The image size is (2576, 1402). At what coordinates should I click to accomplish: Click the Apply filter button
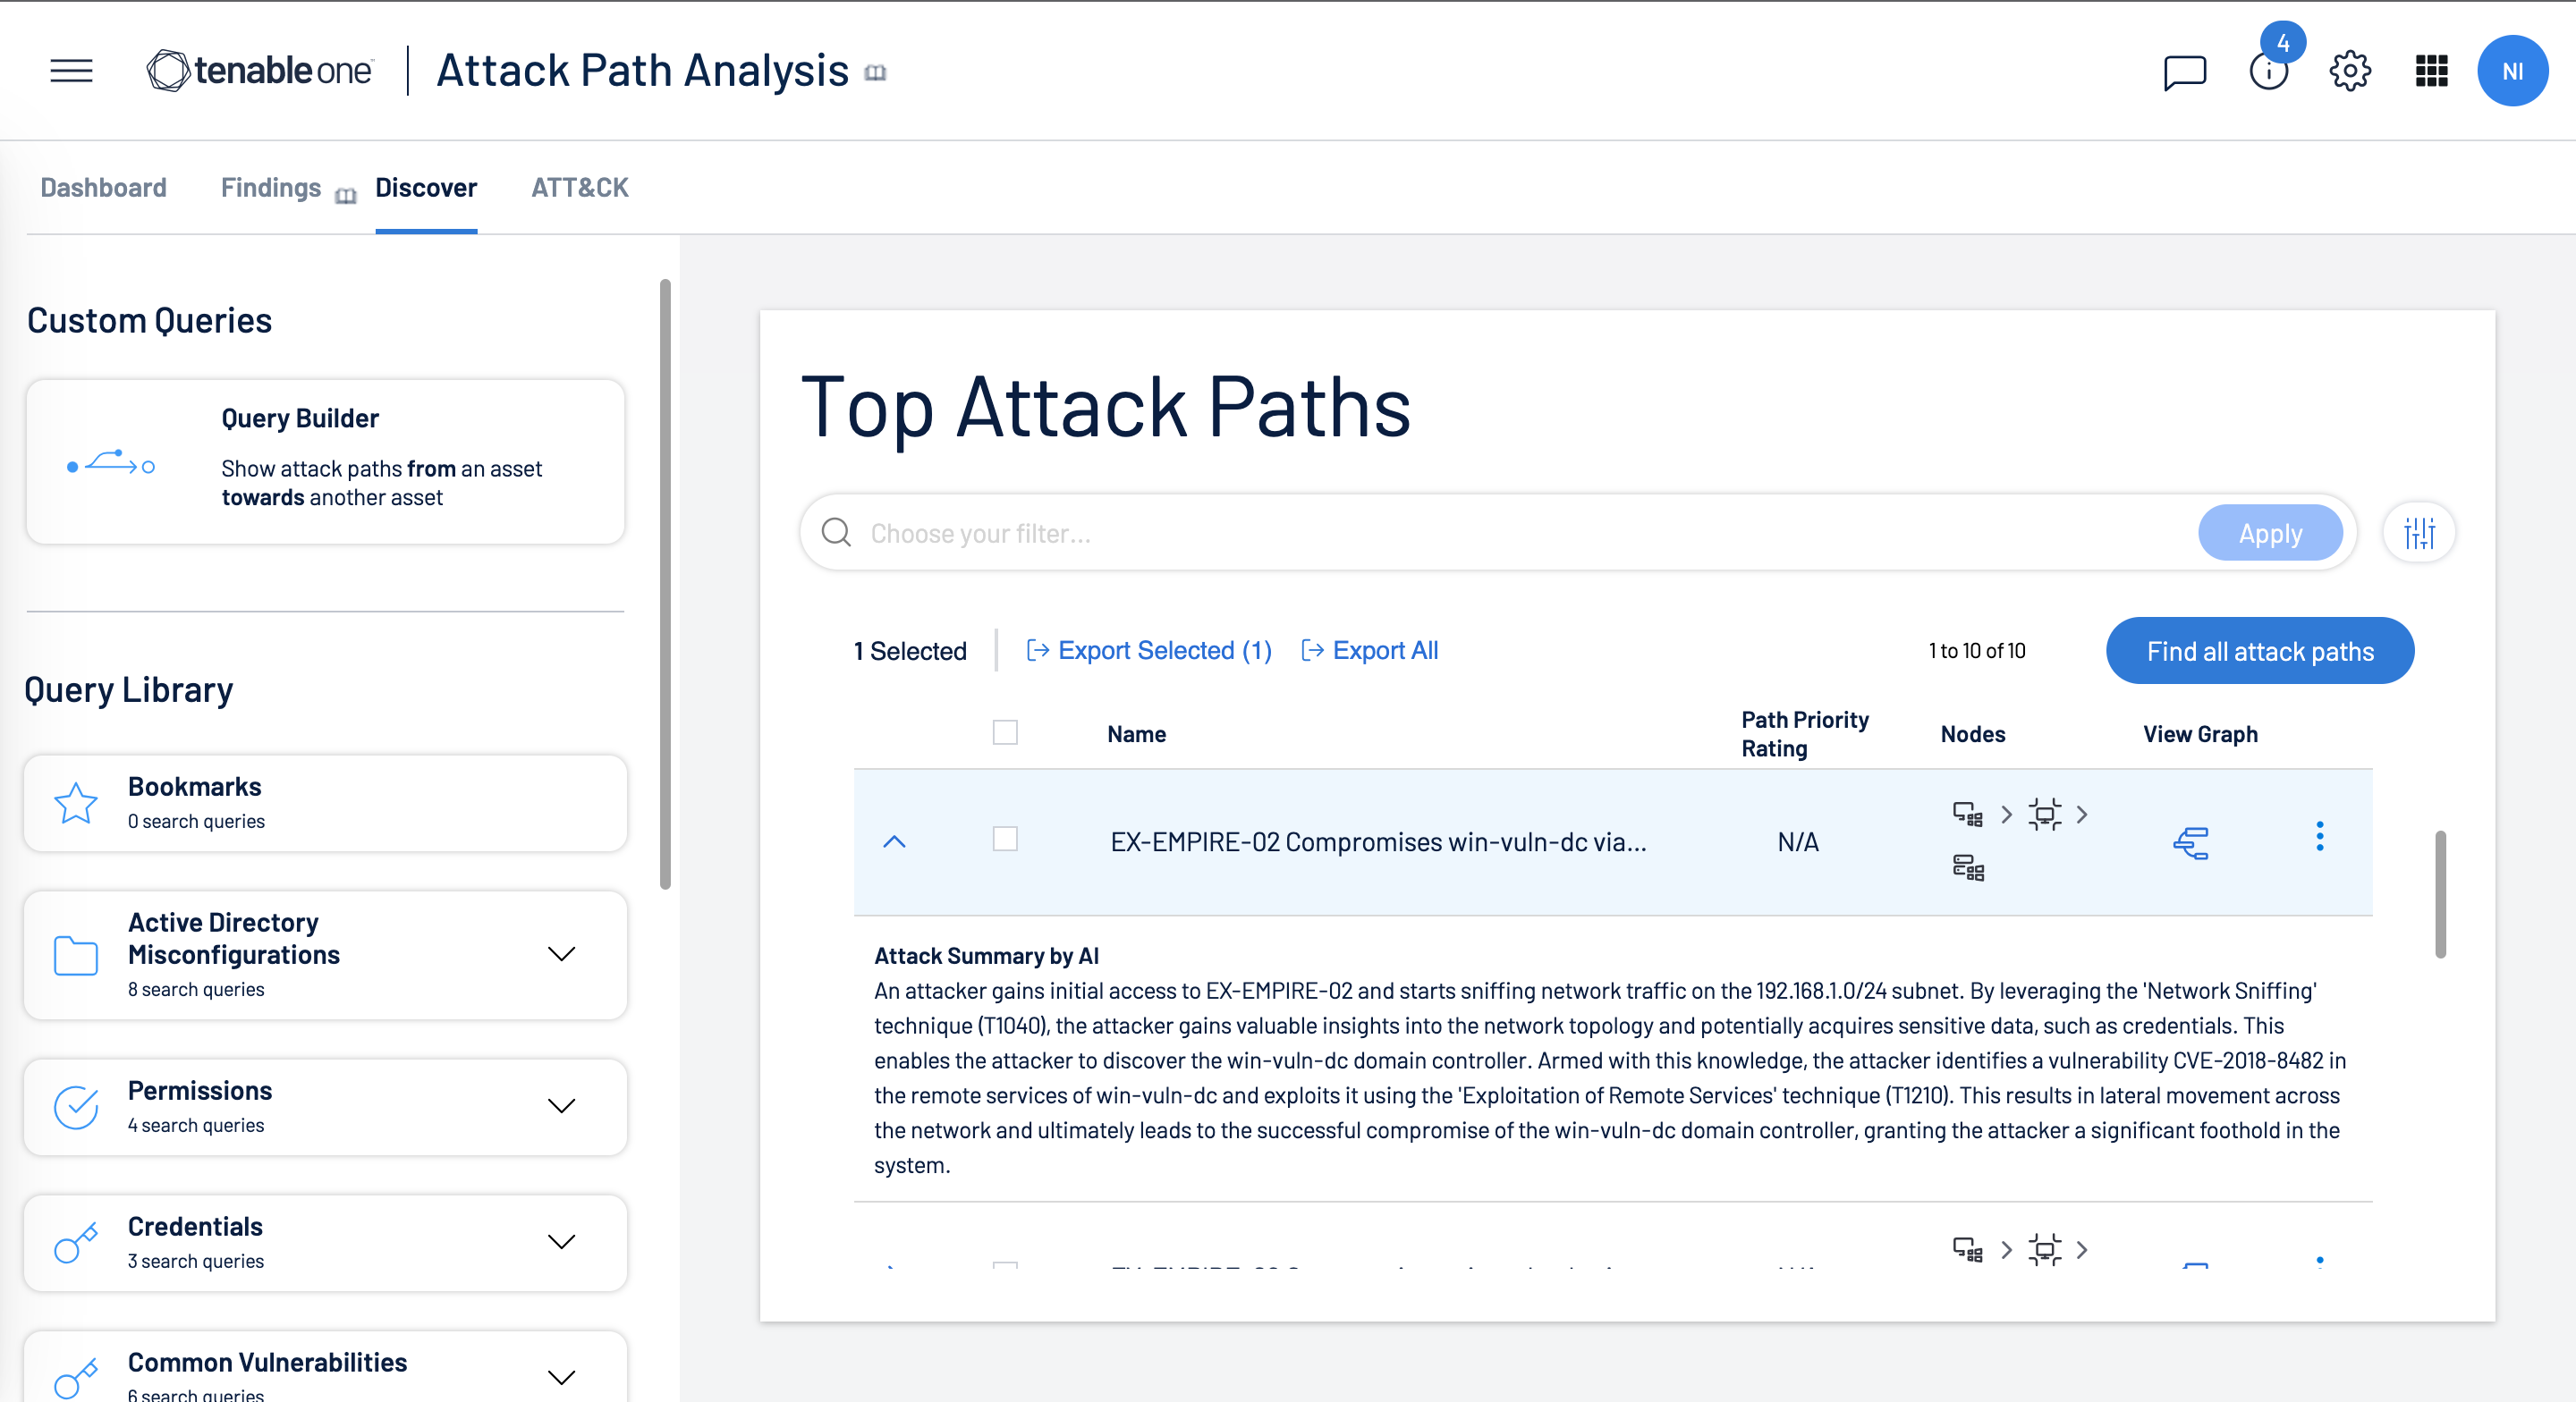point(2270,534)
